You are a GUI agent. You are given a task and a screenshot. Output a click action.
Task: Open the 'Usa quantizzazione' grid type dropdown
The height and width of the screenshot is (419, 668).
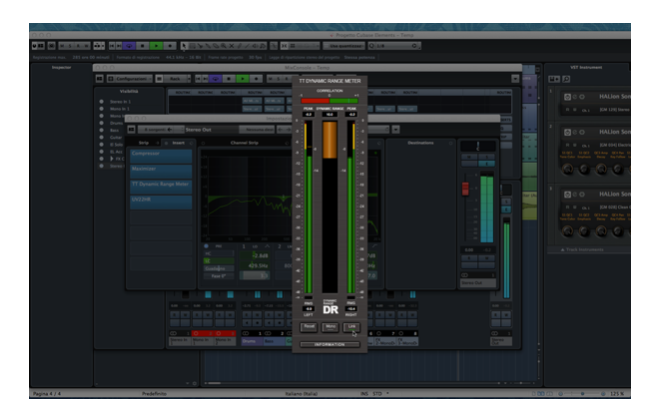tap(344, 46)
